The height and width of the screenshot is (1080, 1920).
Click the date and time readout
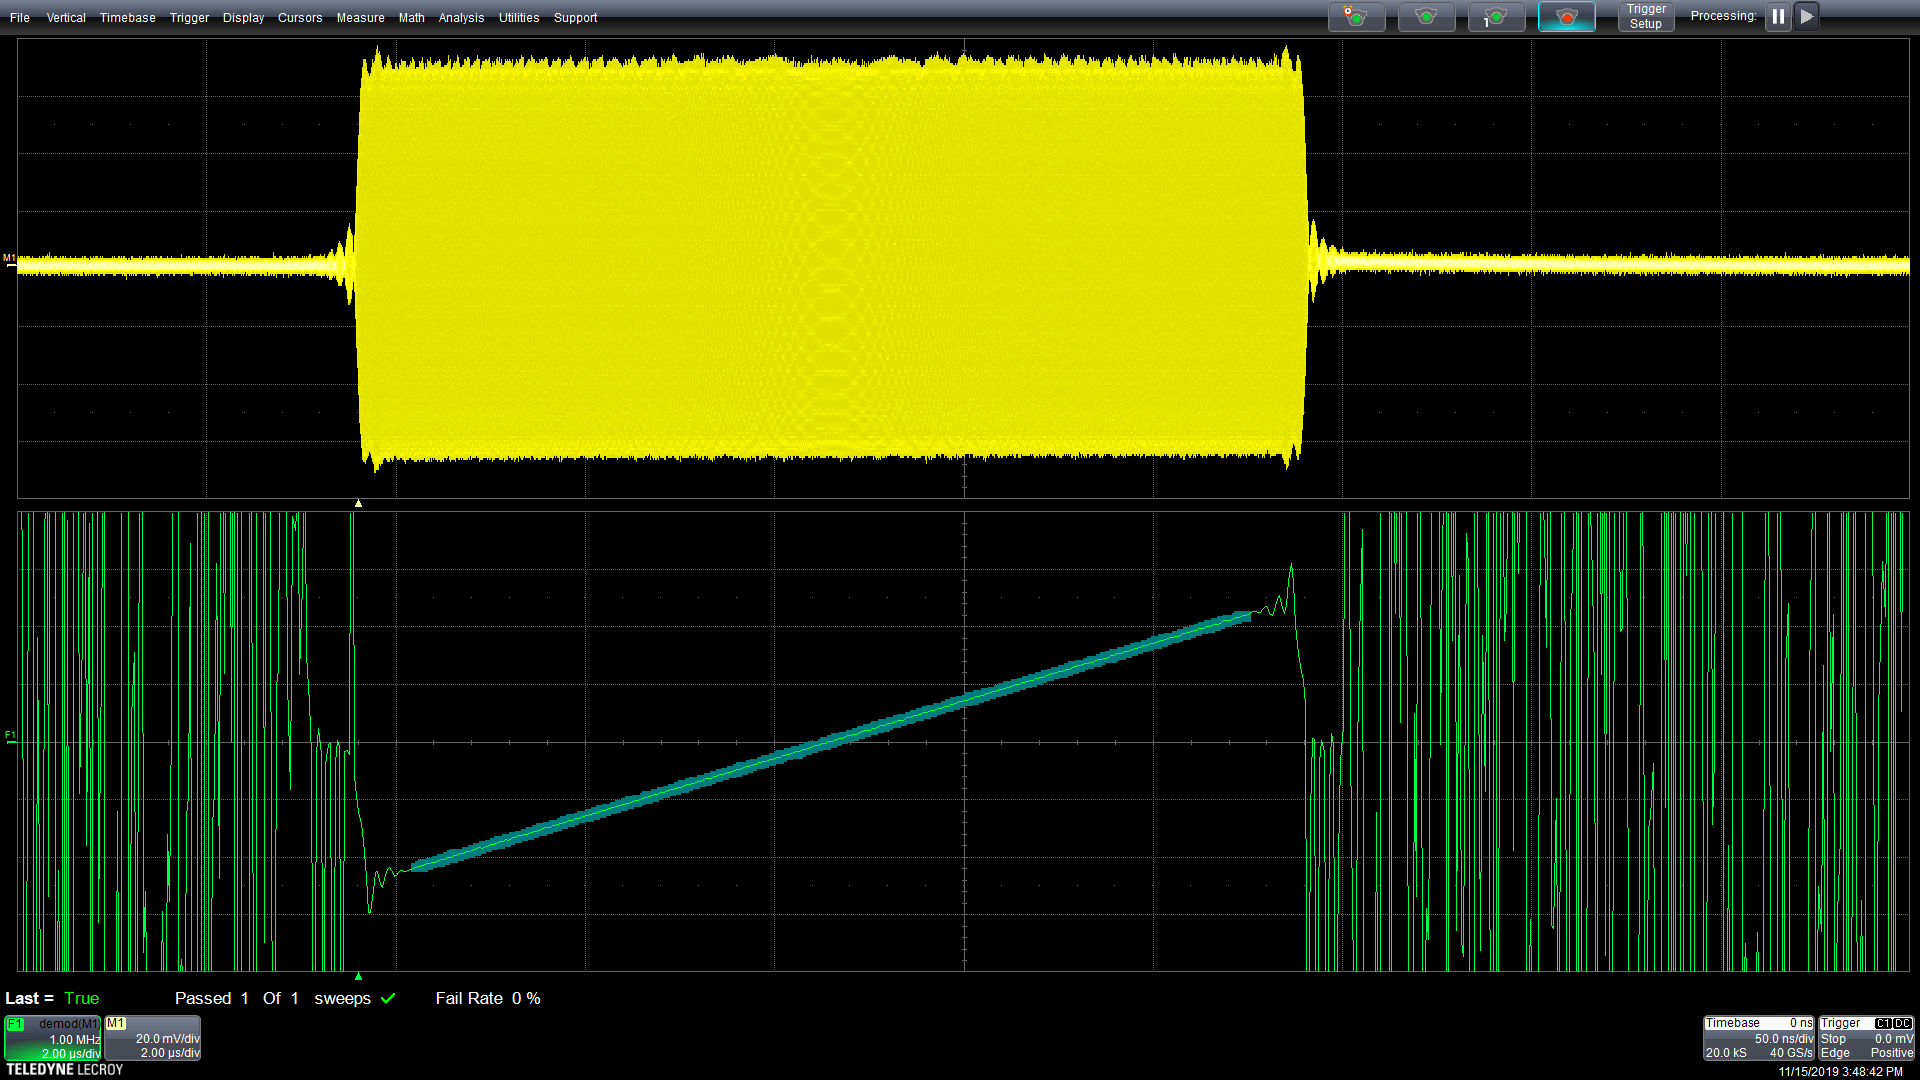tap(1840, 1071)
